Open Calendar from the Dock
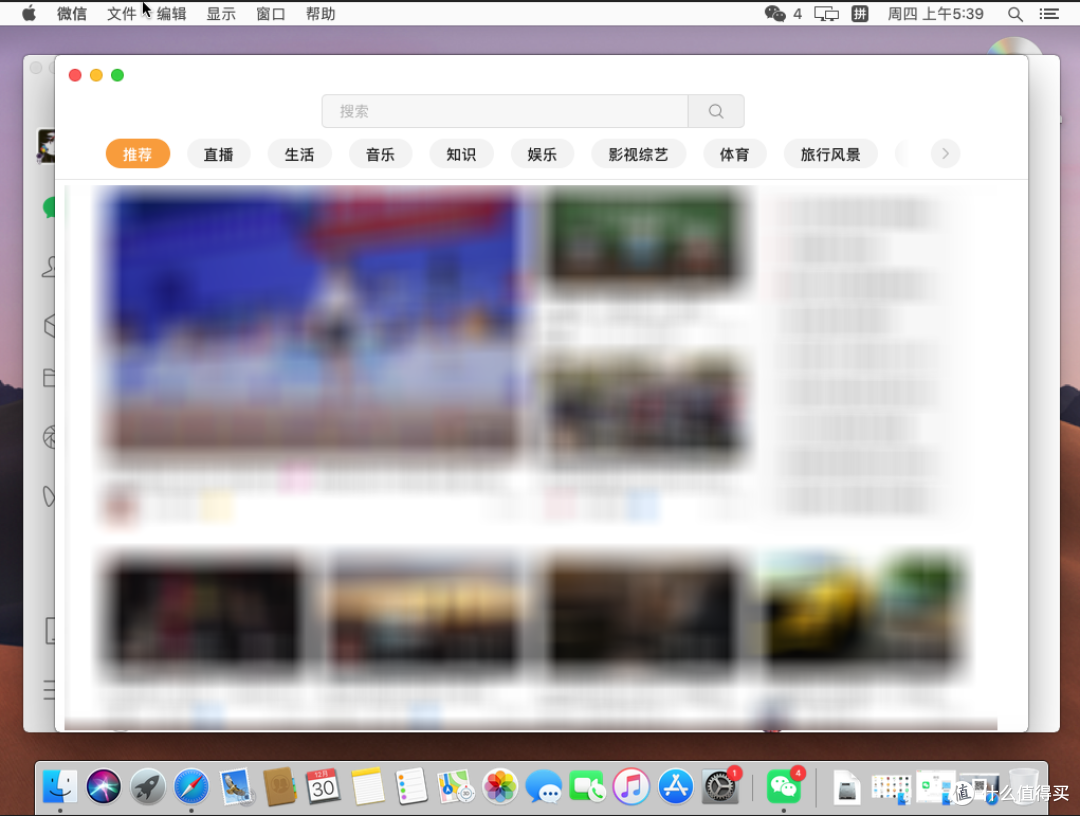This screenshot has width=1080, height=816. click(323, 786)
